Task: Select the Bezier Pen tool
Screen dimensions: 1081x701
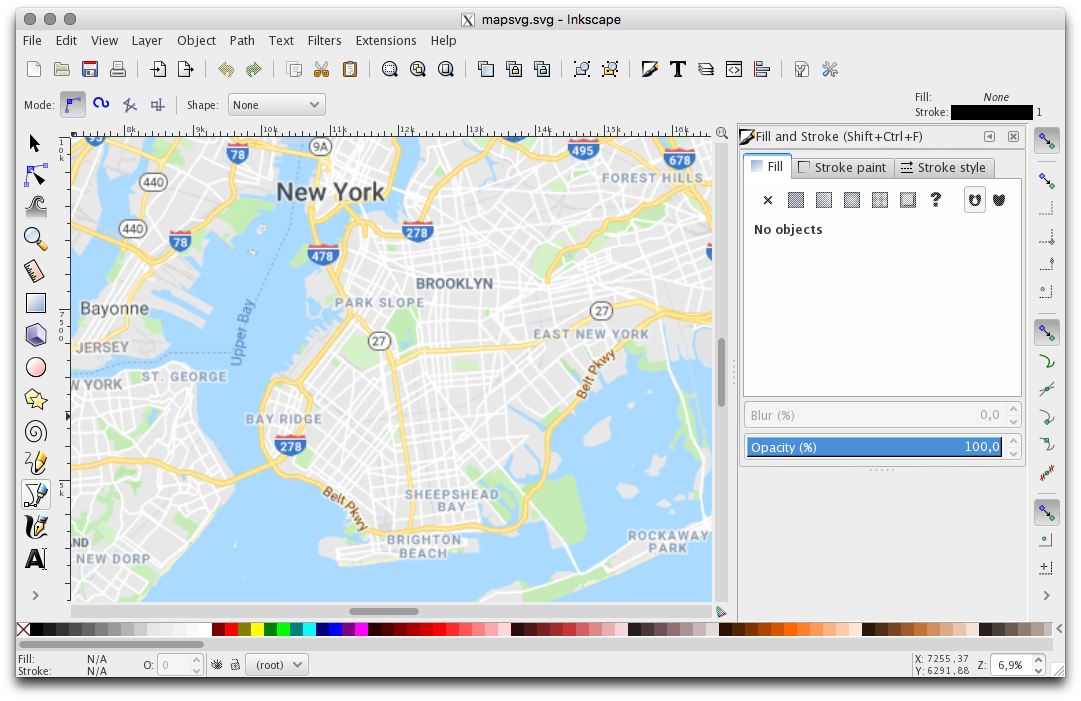Action: [35, 495]
